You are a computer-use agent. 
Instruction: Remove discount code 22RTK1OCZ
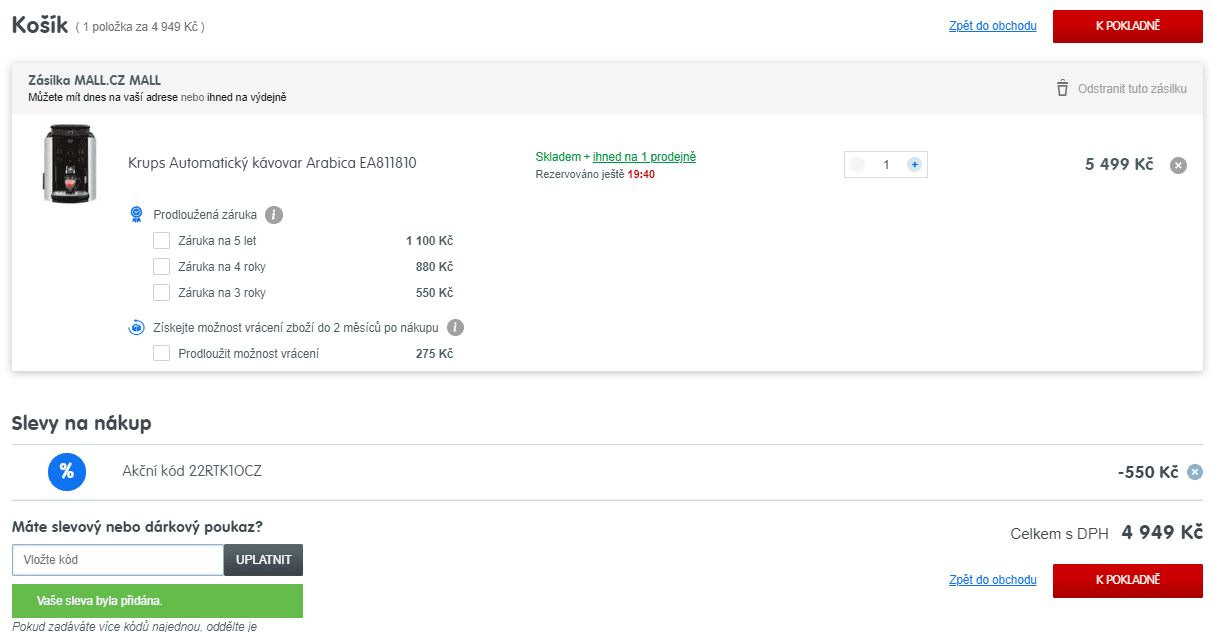(x=1194, y=472)
